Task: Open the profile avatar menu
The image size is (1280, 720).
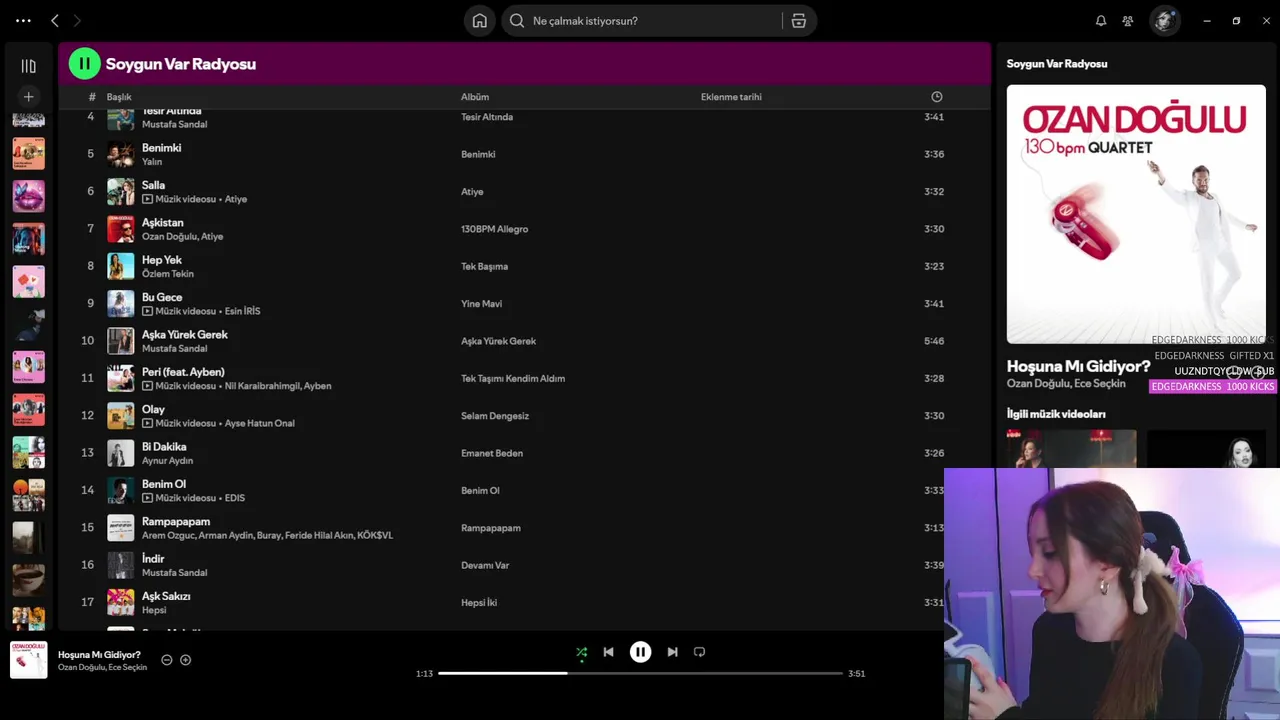Action: click(1164, 20)
